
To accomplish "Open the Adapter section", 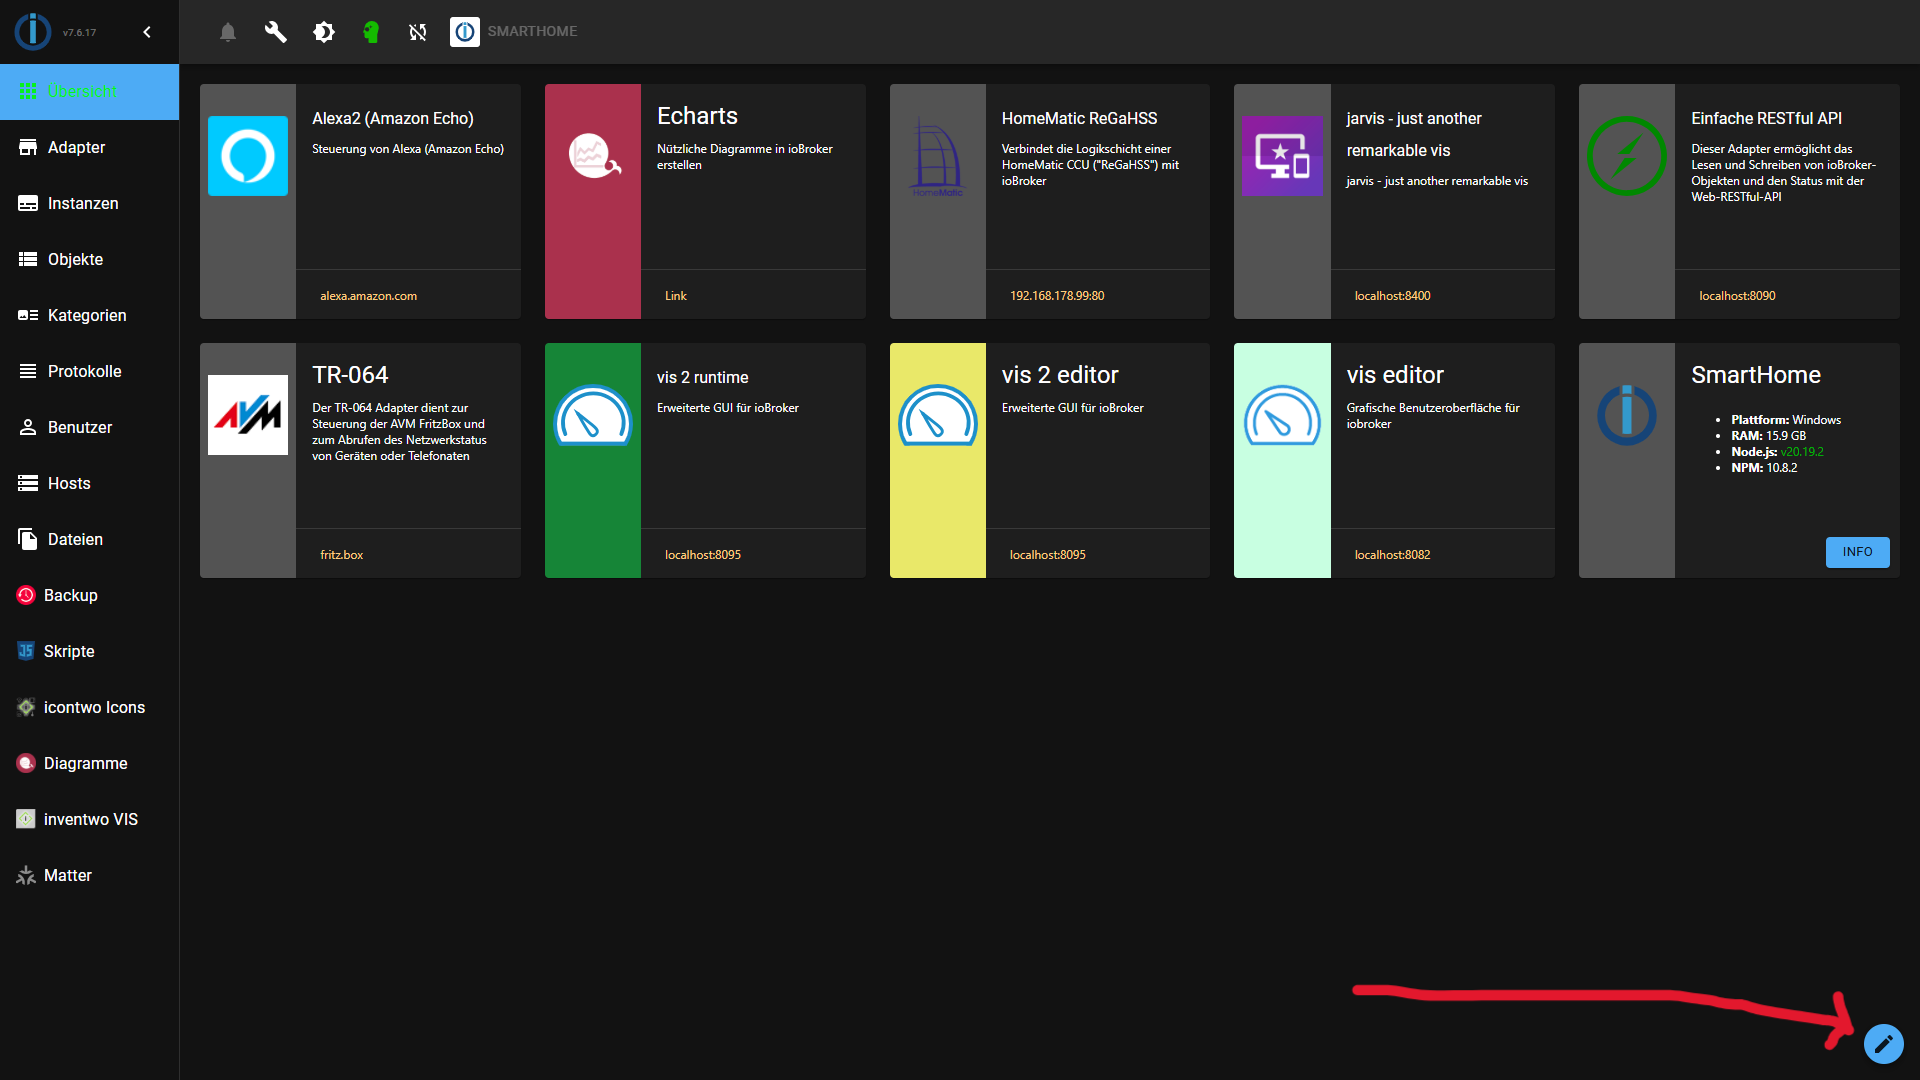I will point(89,148).
